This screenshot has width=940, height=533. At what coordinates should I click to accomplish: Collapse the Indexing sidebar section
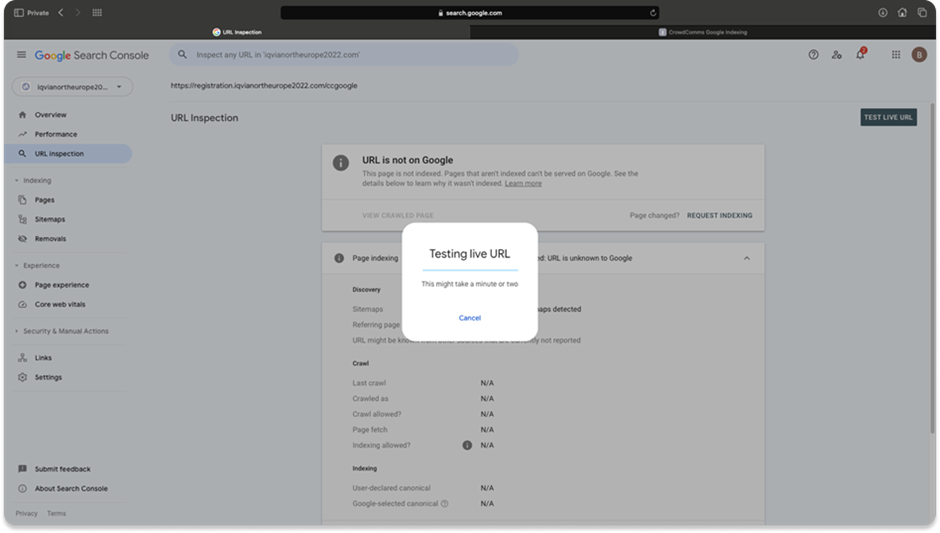tap(17, 181)
